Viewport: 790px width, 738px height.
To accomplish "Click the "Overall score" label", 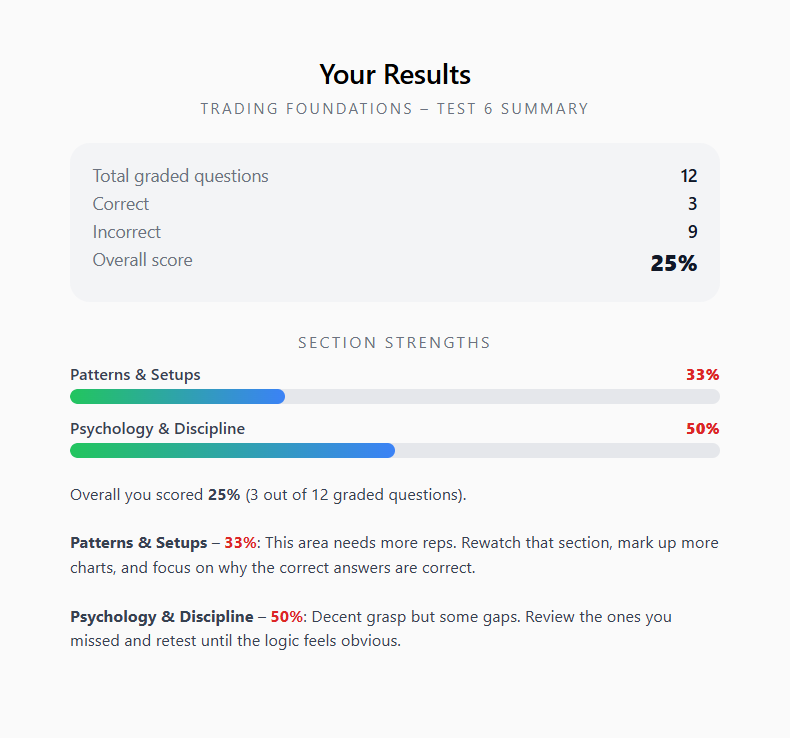I will point(143,260).
